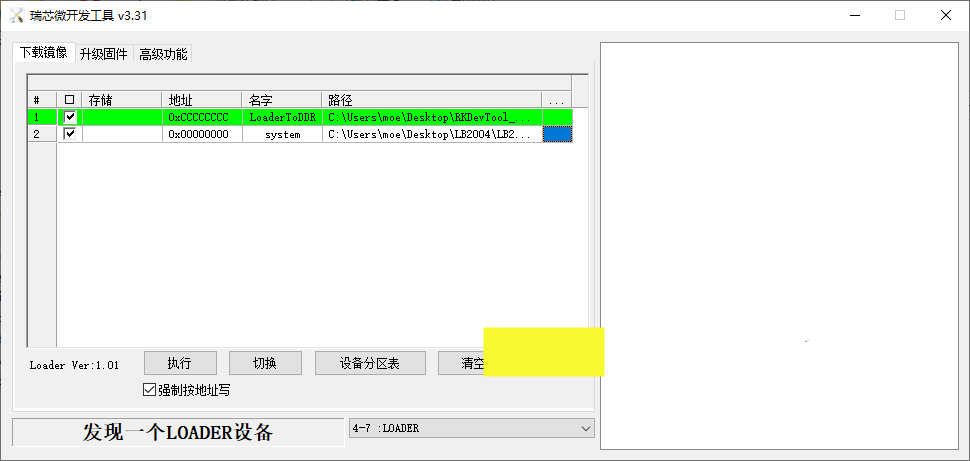This screenshot has height=461, width=970.
Task: Open 设备分区表 with its button
Action: tap(370, 363)
